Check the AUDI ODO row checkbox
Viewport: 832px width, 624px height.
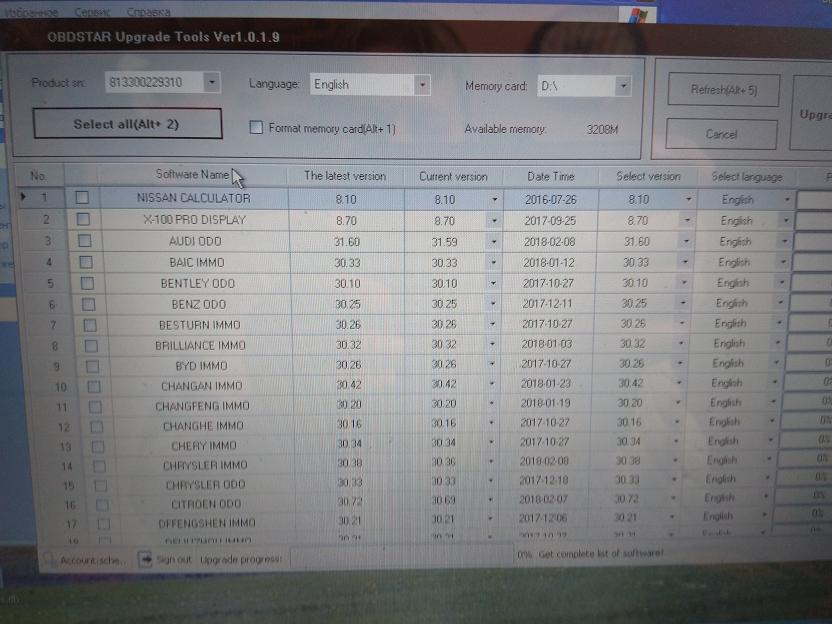coord(84,240)
